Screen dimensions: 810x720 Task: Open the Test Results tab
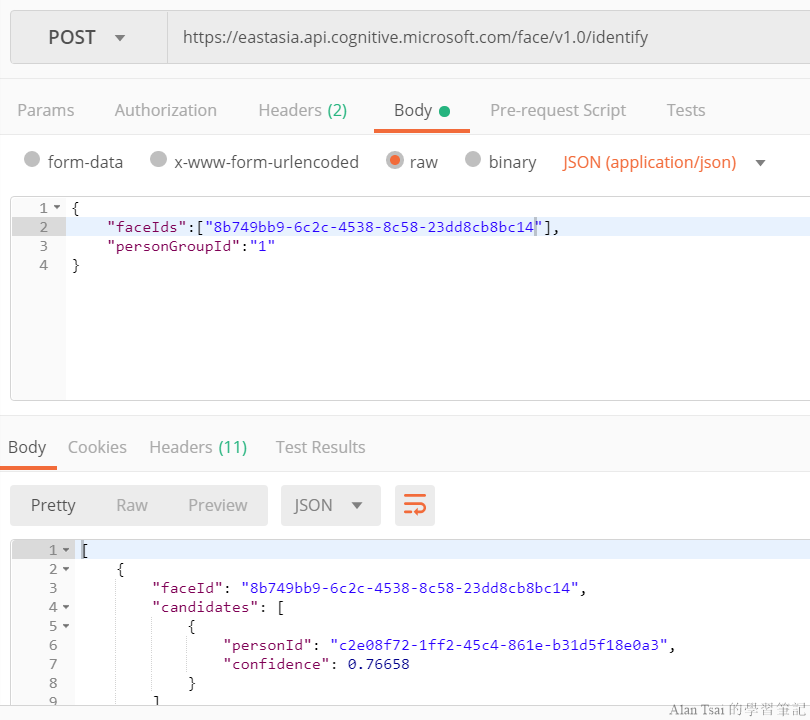coord(320,447)
